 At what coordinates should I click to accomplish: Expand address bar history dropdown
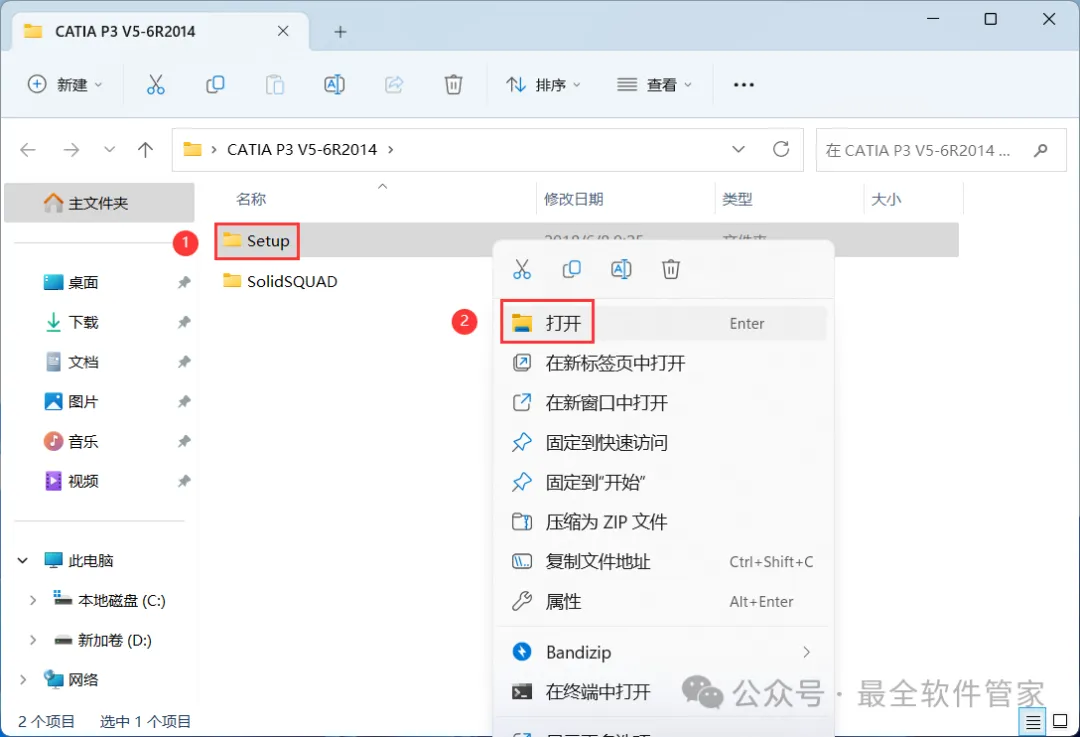(x=738, y=149)
